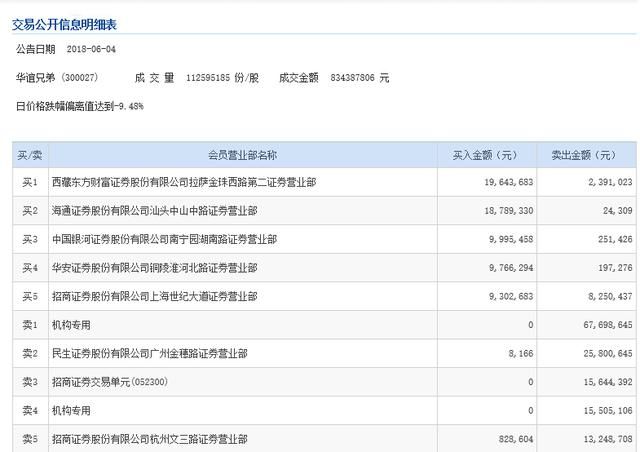Viewport: 640px width, 452px height.
Task: Click the 卖4 row label
Action: coord(30,411)
